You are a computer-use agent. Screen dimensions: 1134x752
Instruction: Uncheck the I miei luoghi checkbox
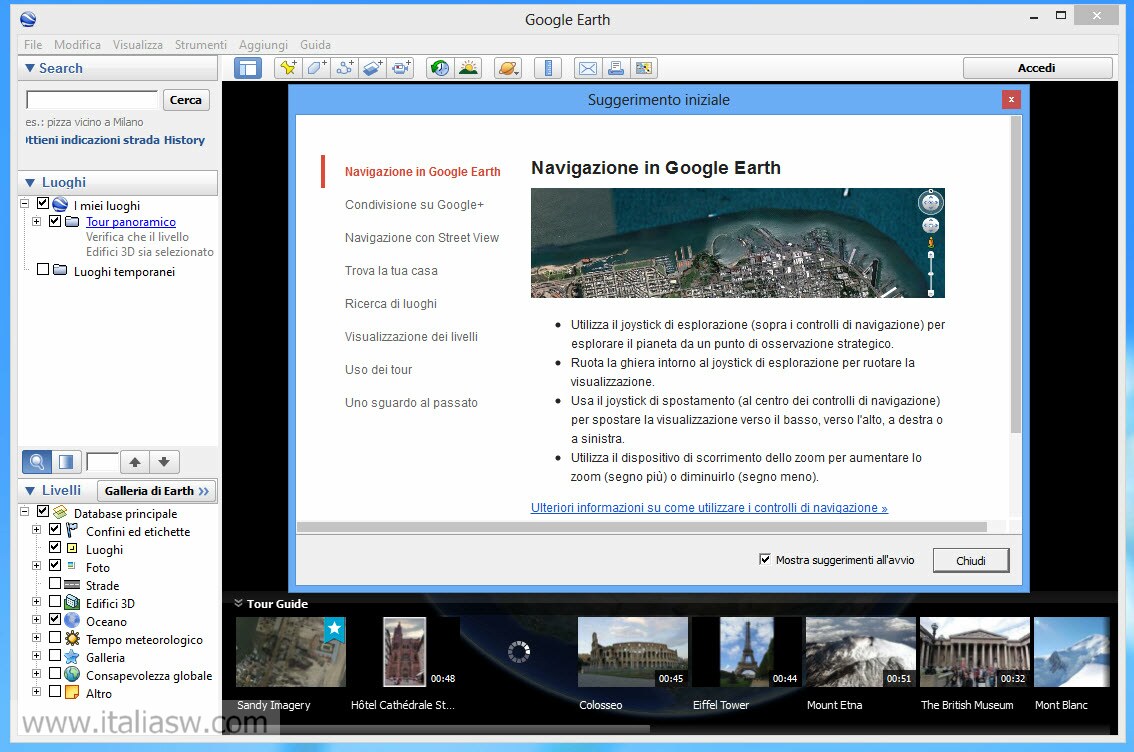click(43, 203)
